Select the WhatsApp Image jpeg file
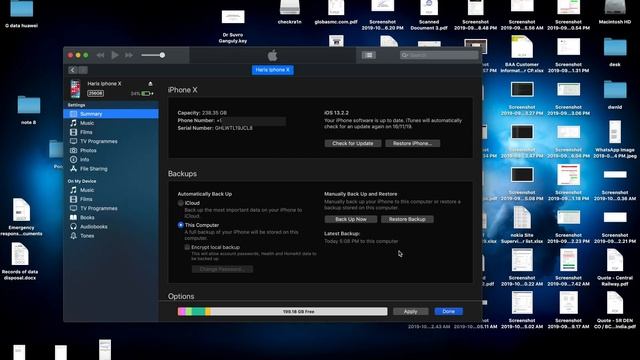The width and height of the screenshot is (640, 360). [615, 139]
